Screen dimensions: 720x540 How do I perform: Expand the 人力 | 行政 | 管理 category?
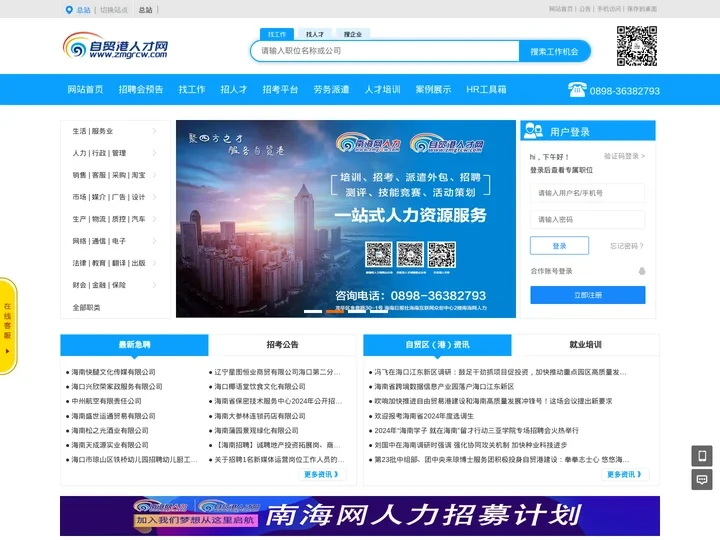[x=115, y=153]
